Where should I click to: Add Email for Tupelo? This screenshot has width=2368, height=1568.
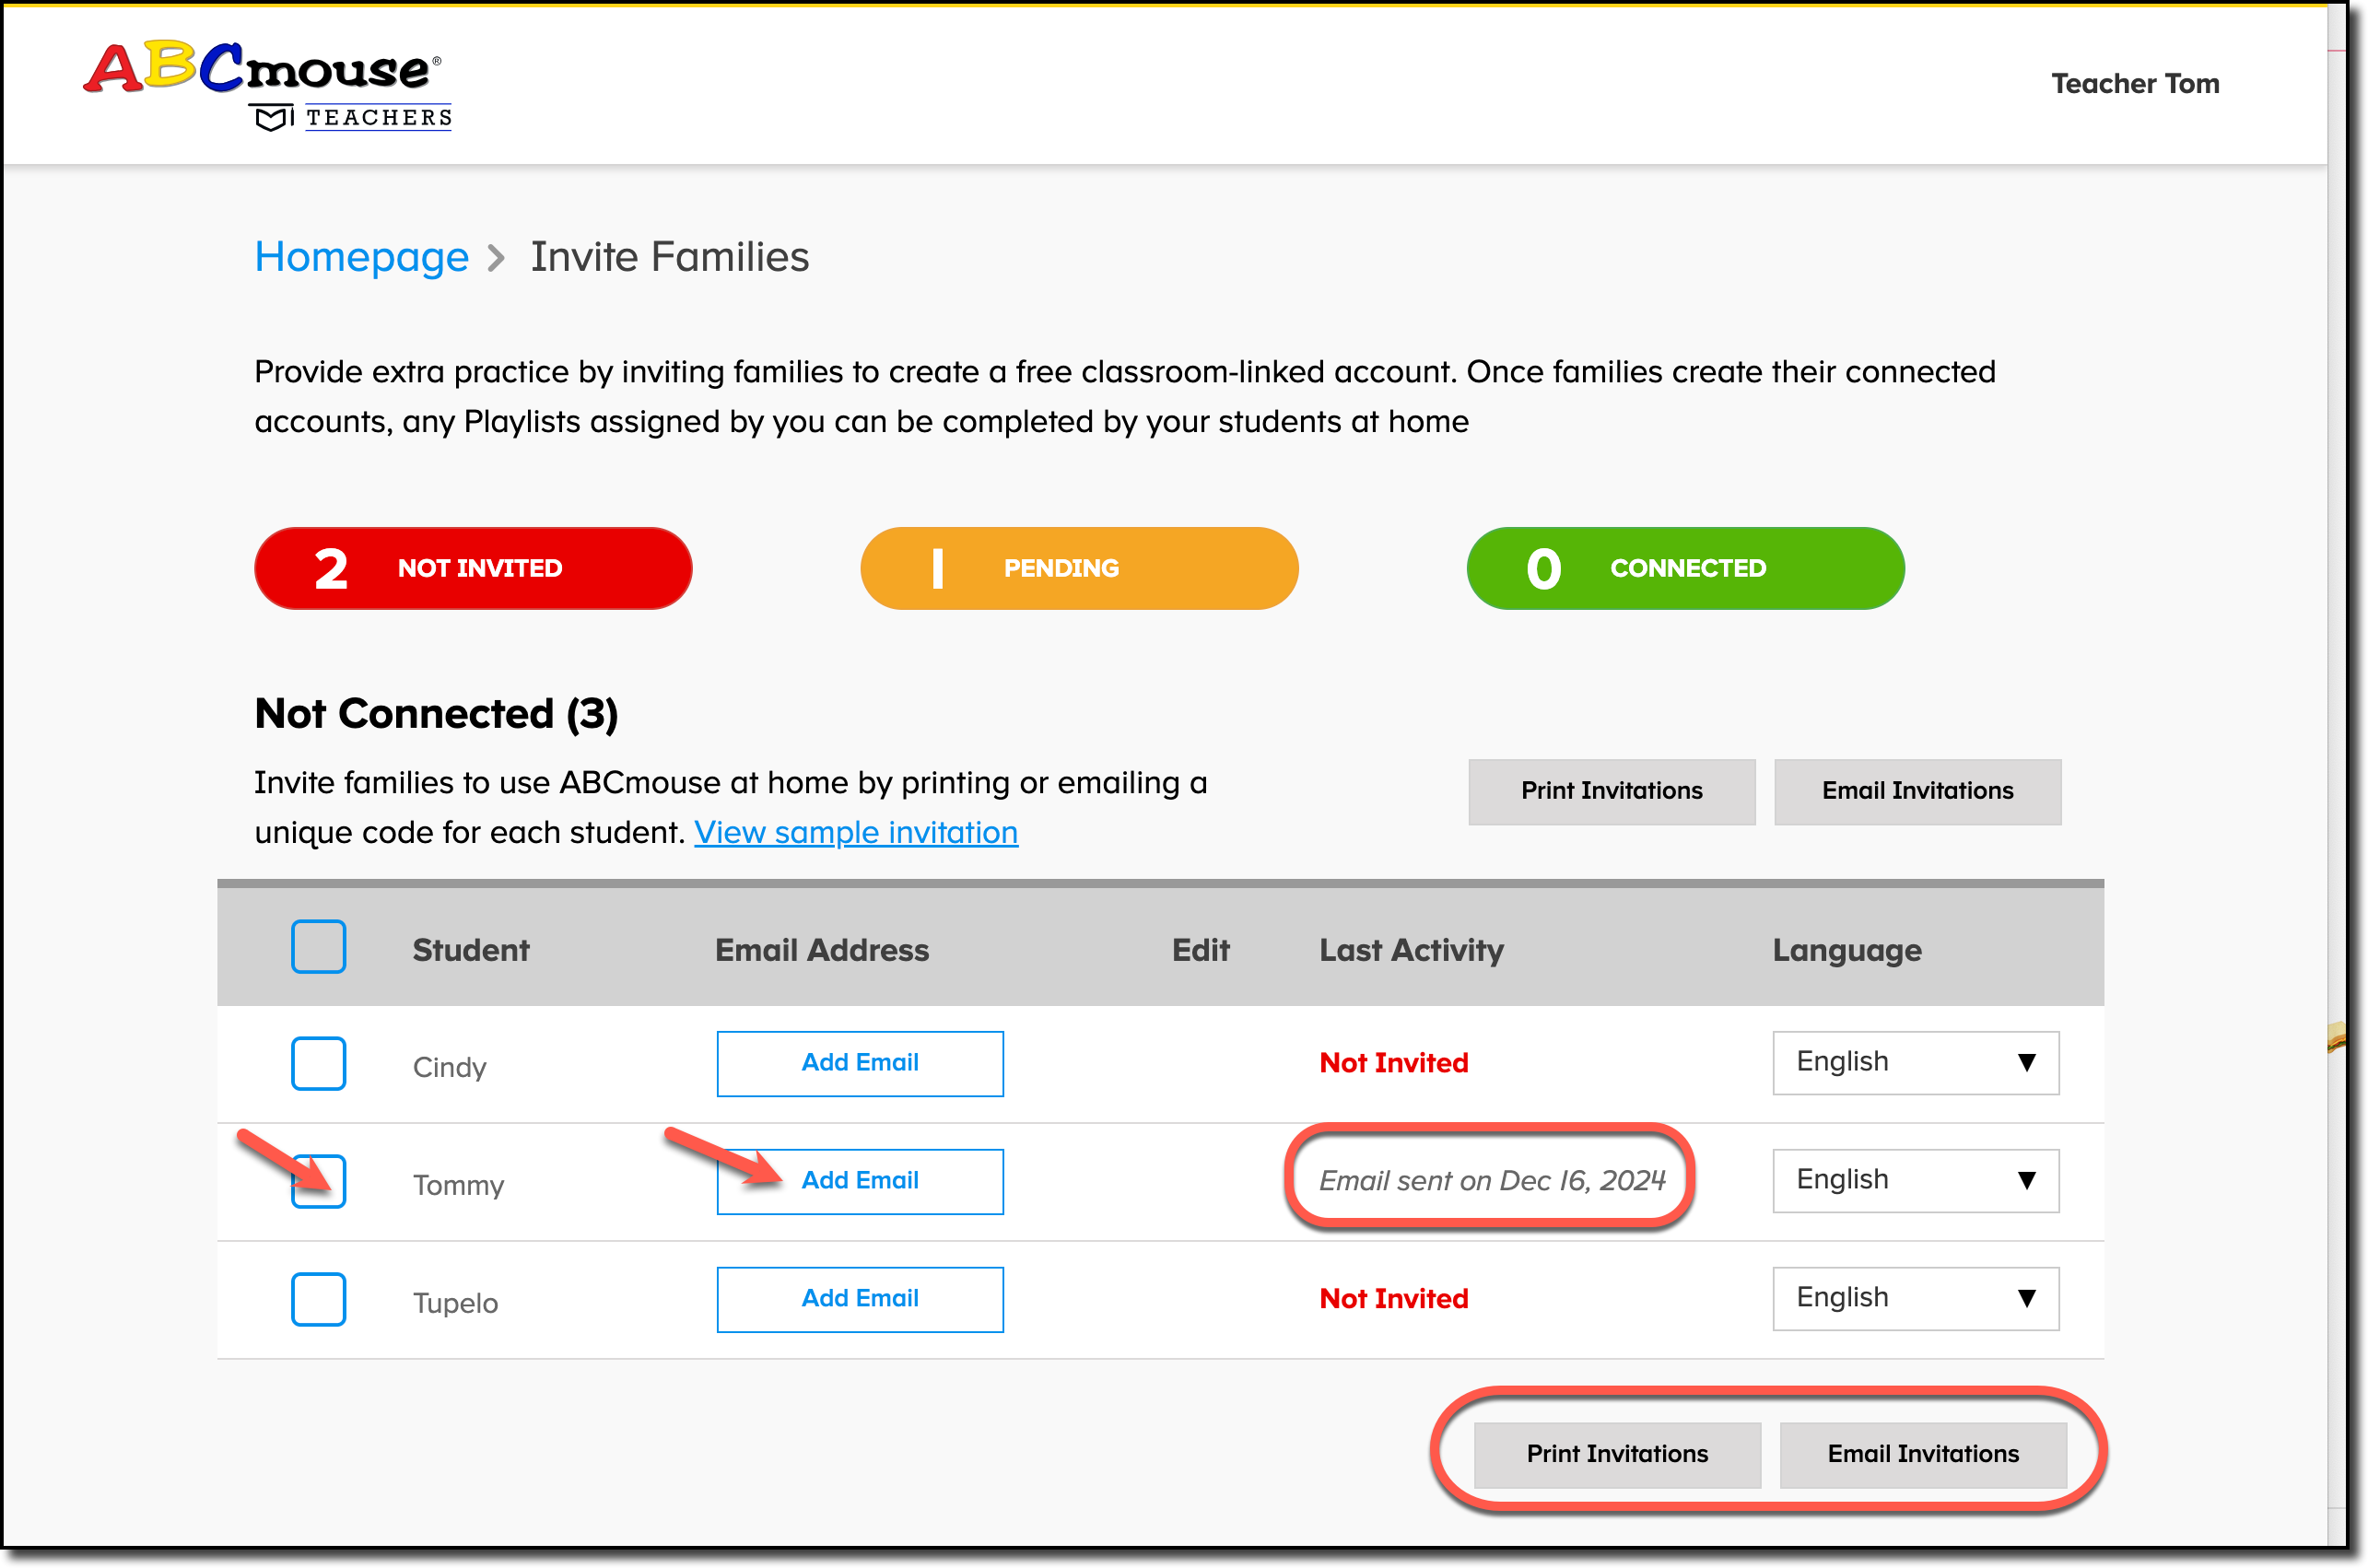(860, 1299)
